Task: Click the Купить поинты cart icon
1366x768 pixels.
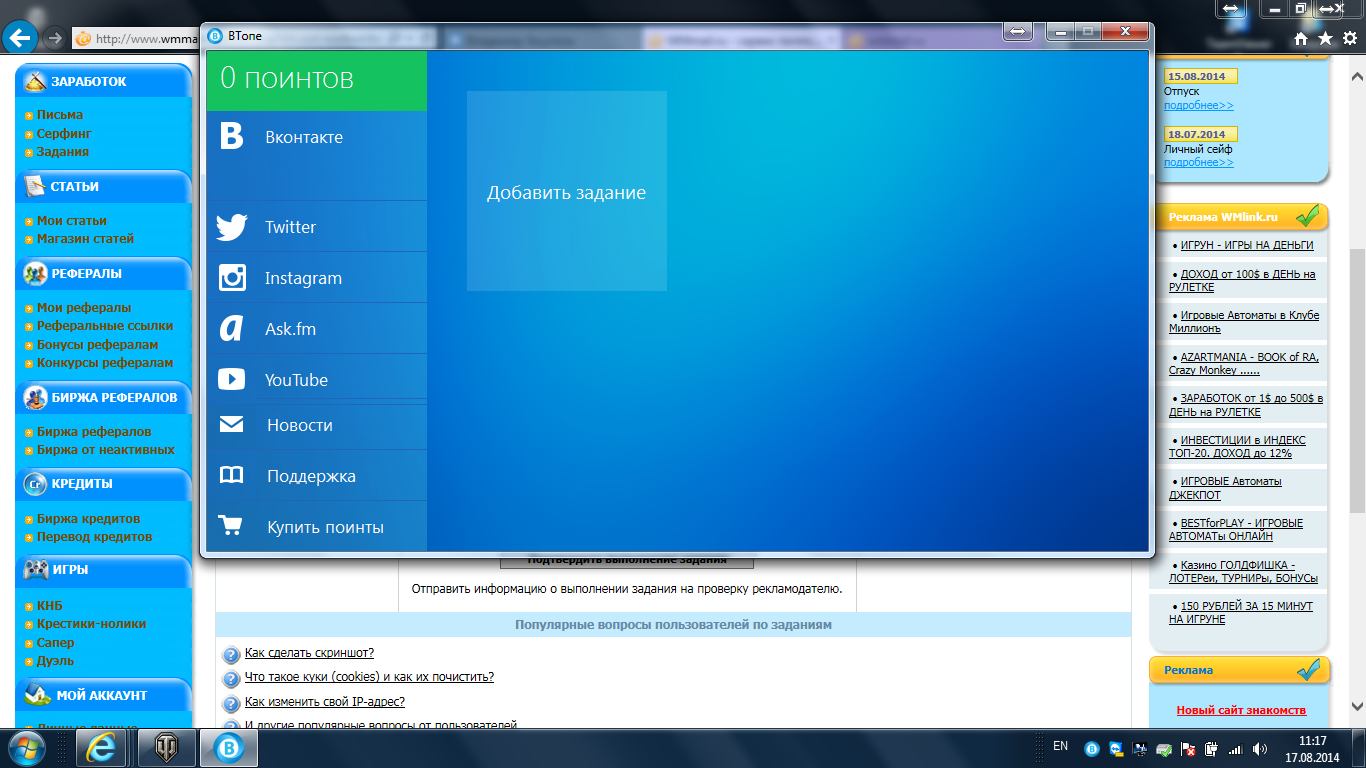Action: tap(232, 527)
